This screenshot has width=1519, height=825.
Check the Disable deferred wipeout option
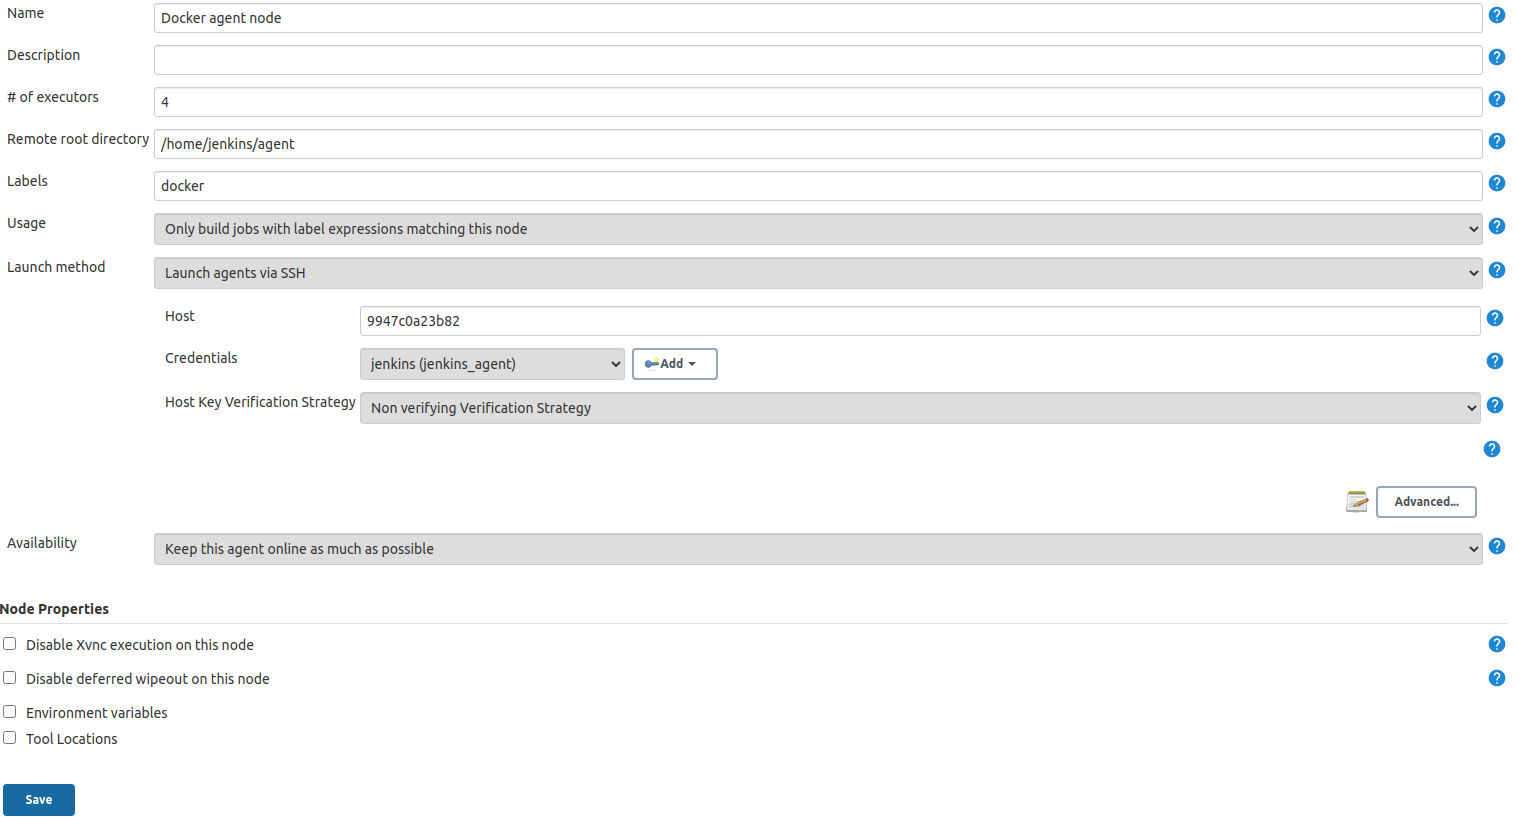9,677
